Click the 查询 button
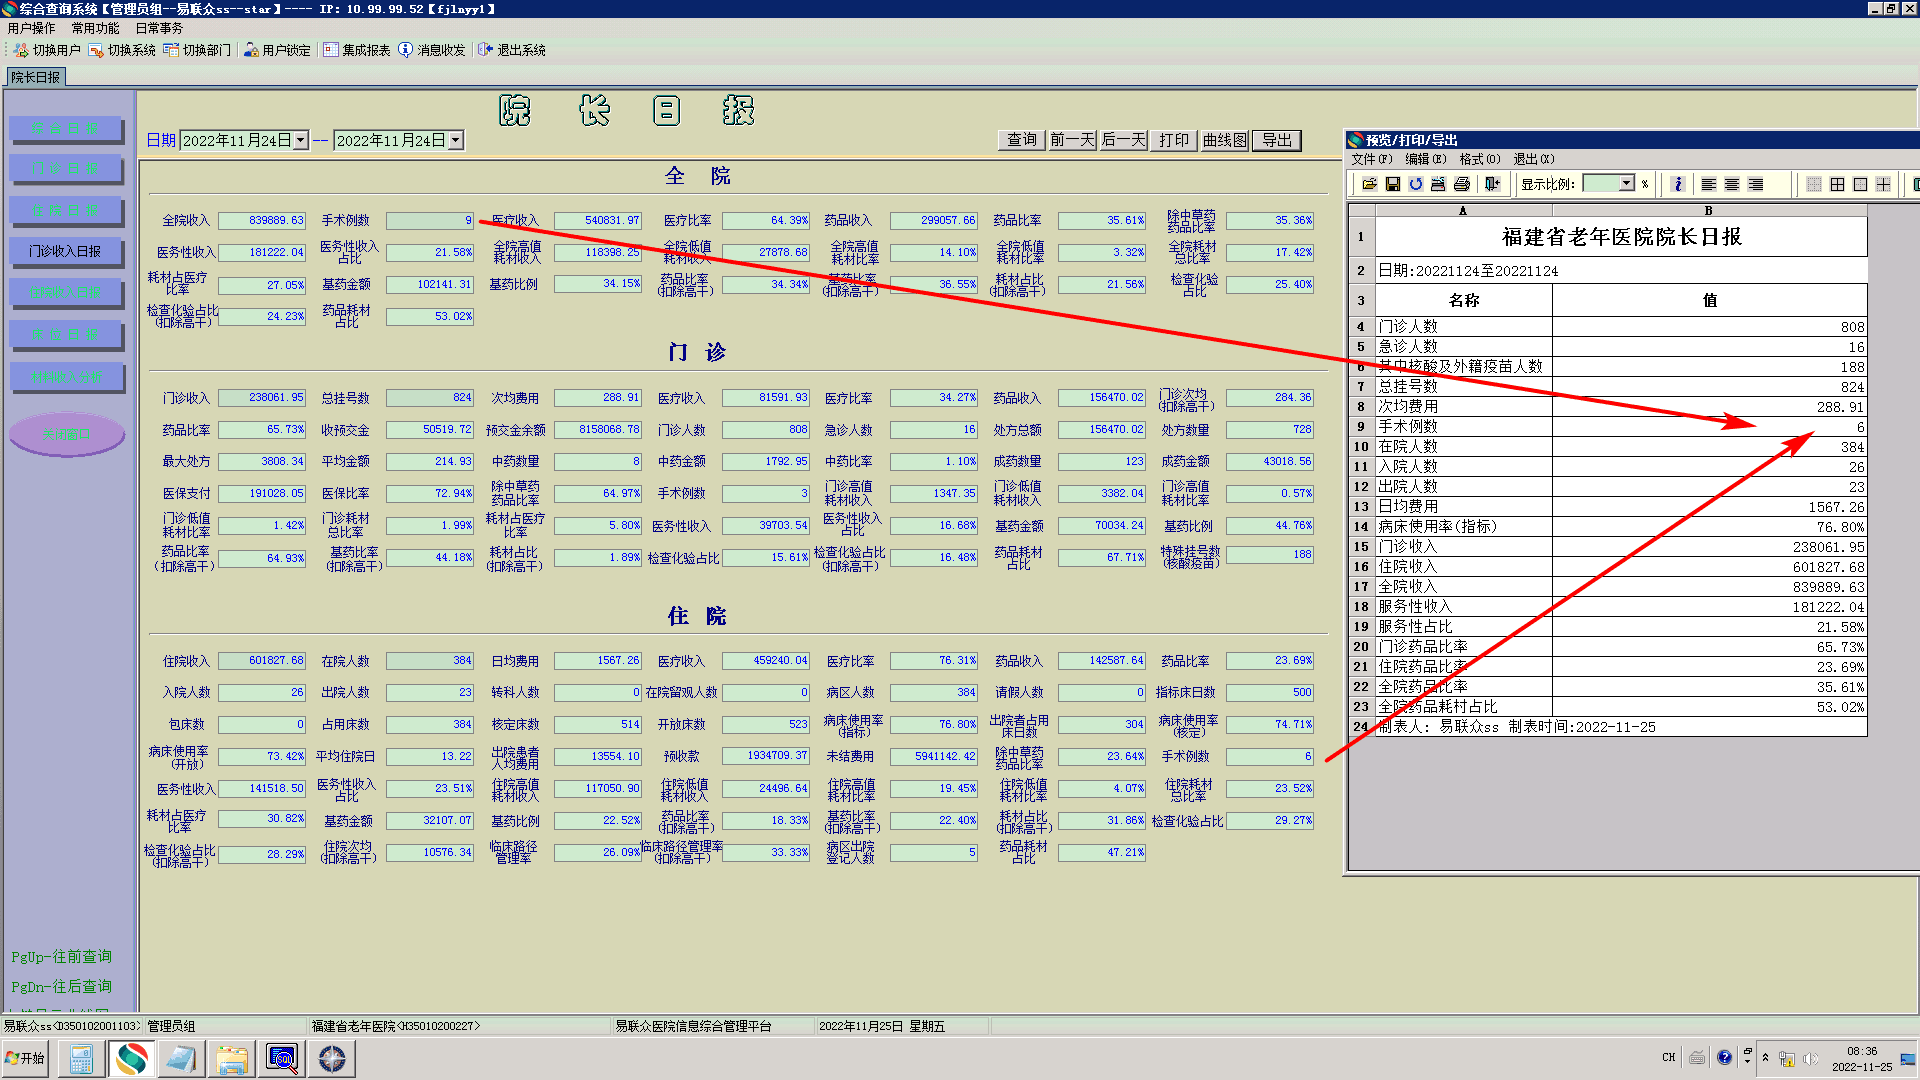 [x=1021, y=140]
